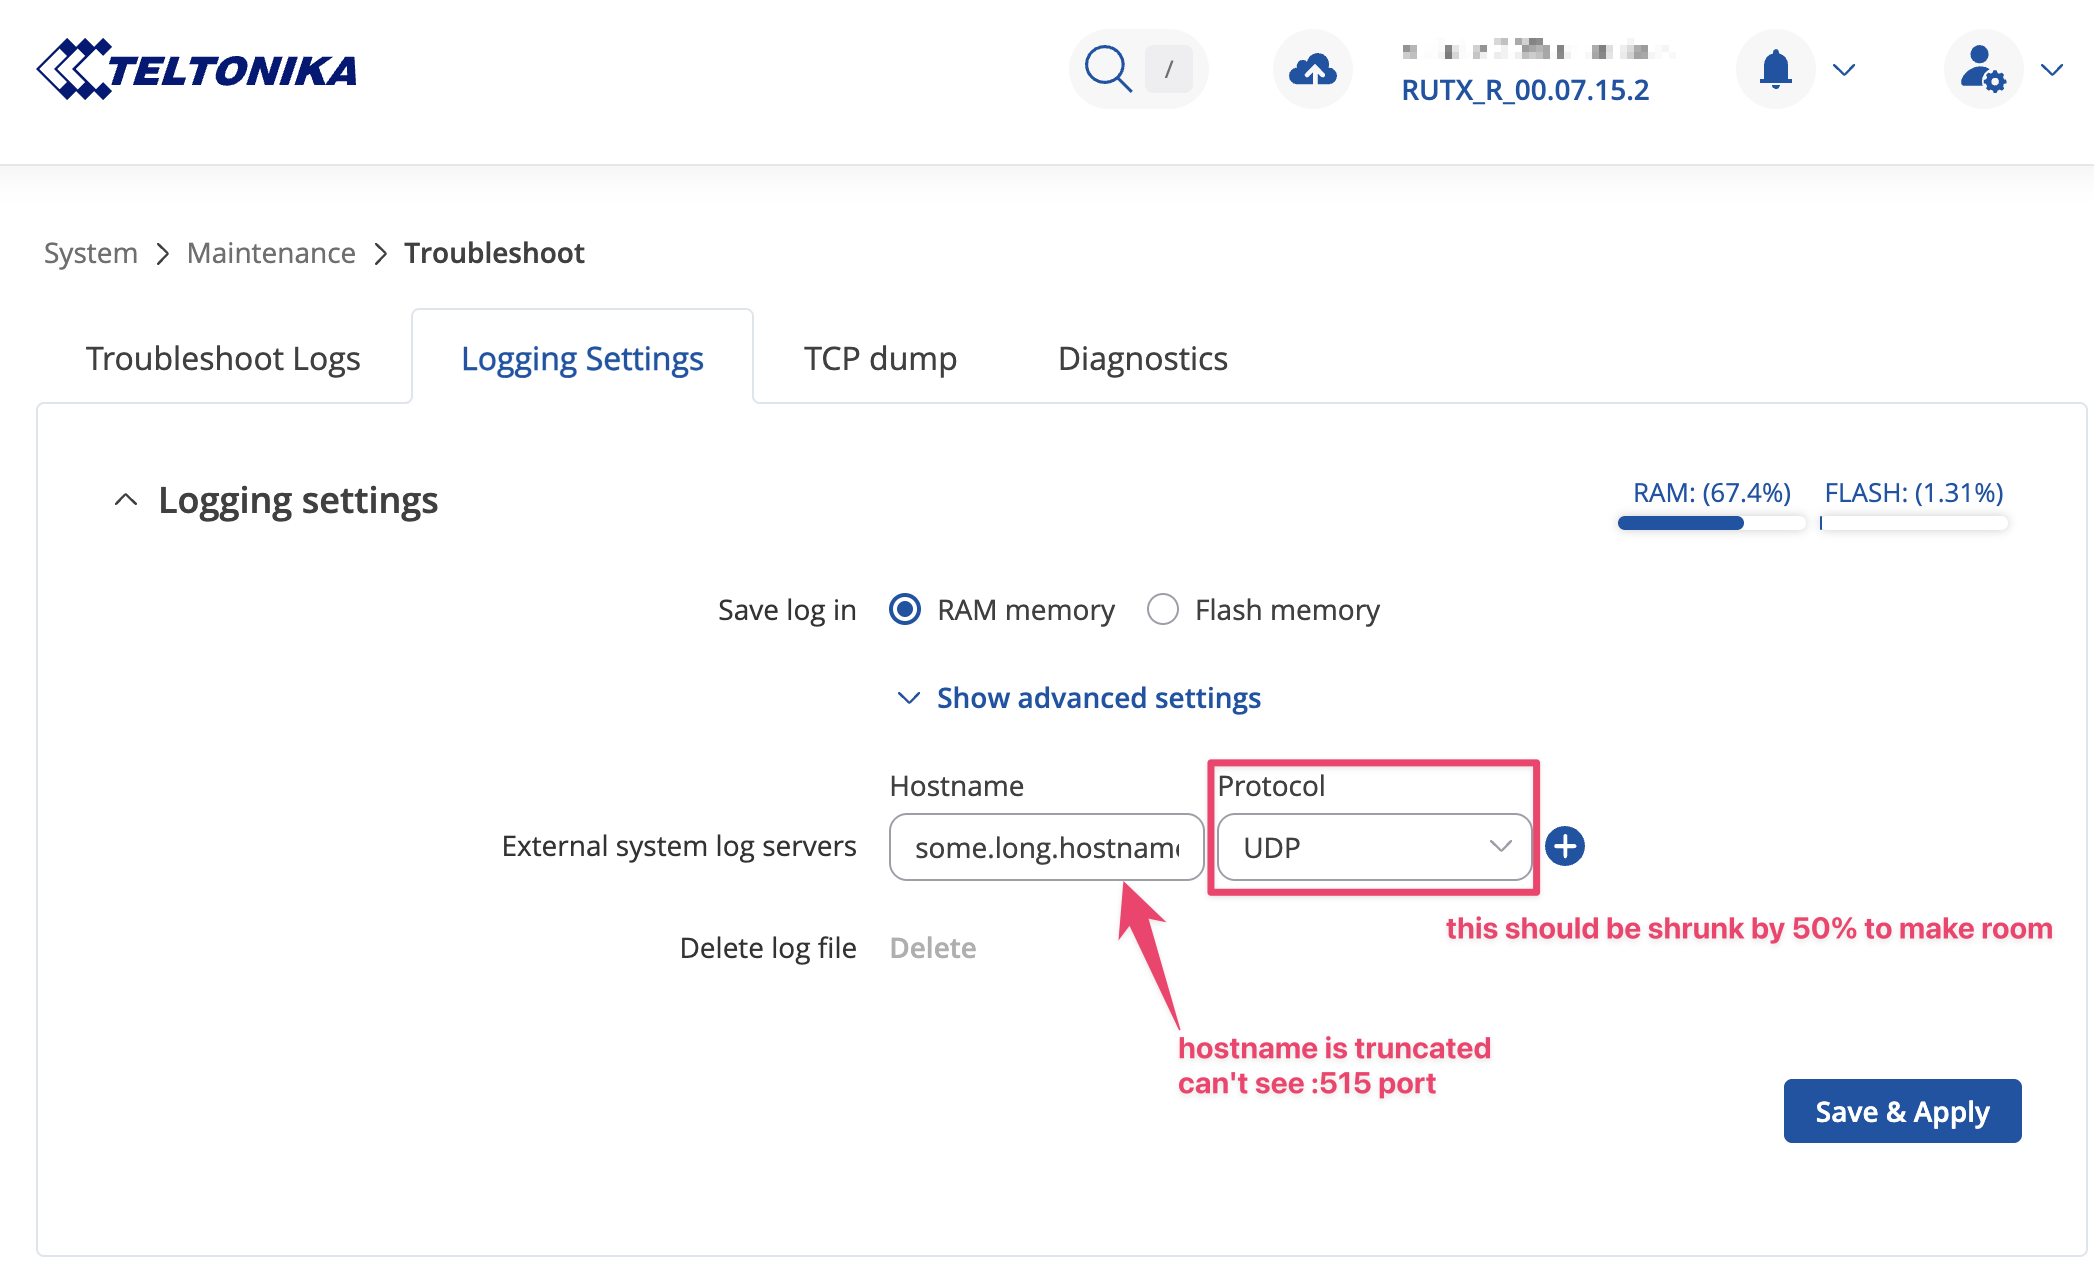The height and width of the screenshot is (1266, 2094).
Task: Open the notifications bell icon
Action: coord(1775,69)
